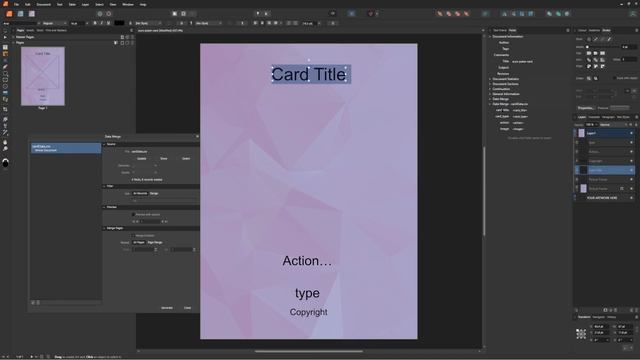Viewport: 640px width, 360px height.
Task: Select the first Cap style icon
Action: pos(589,53)
